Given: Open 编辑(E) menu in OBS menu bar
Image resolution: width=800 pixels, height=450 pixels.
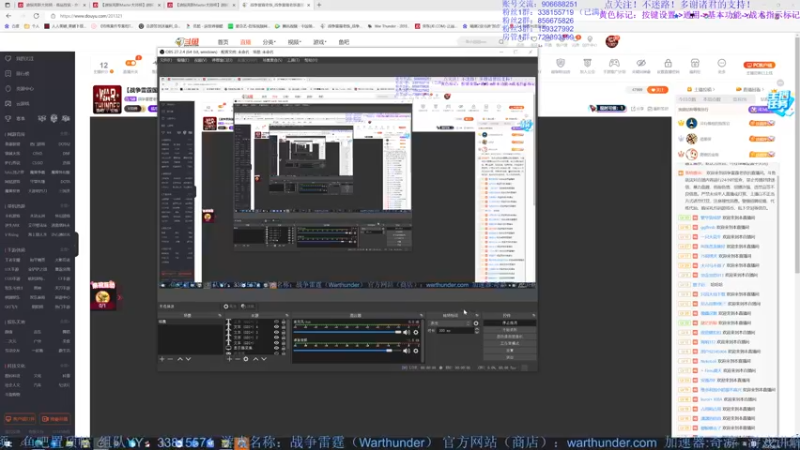Looking at the screenshot, I should [183, 60].
